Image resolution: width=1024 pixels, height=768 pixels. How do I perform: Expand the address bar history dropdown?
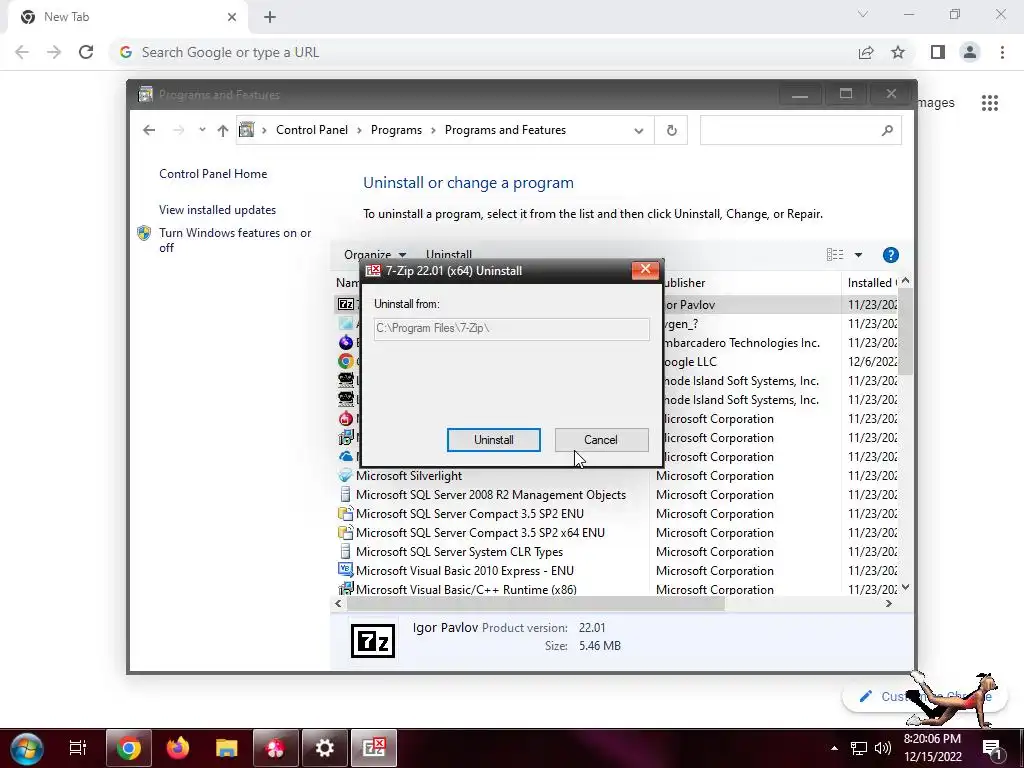tap(639, 131)
